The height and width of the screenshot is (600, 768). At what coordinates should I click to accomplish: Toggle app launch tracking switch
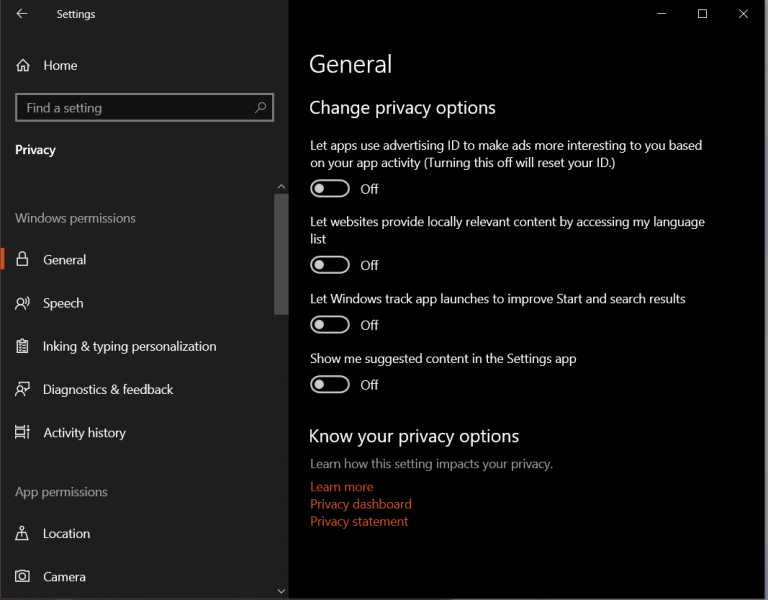(330, 325)
